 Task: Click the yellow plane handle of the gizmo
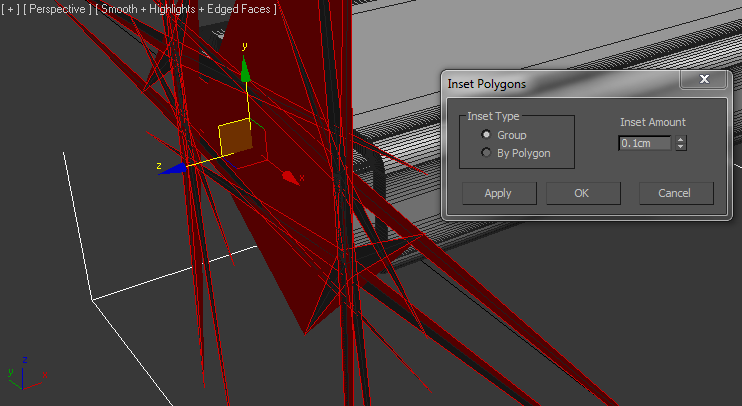[x=235, y=137]
